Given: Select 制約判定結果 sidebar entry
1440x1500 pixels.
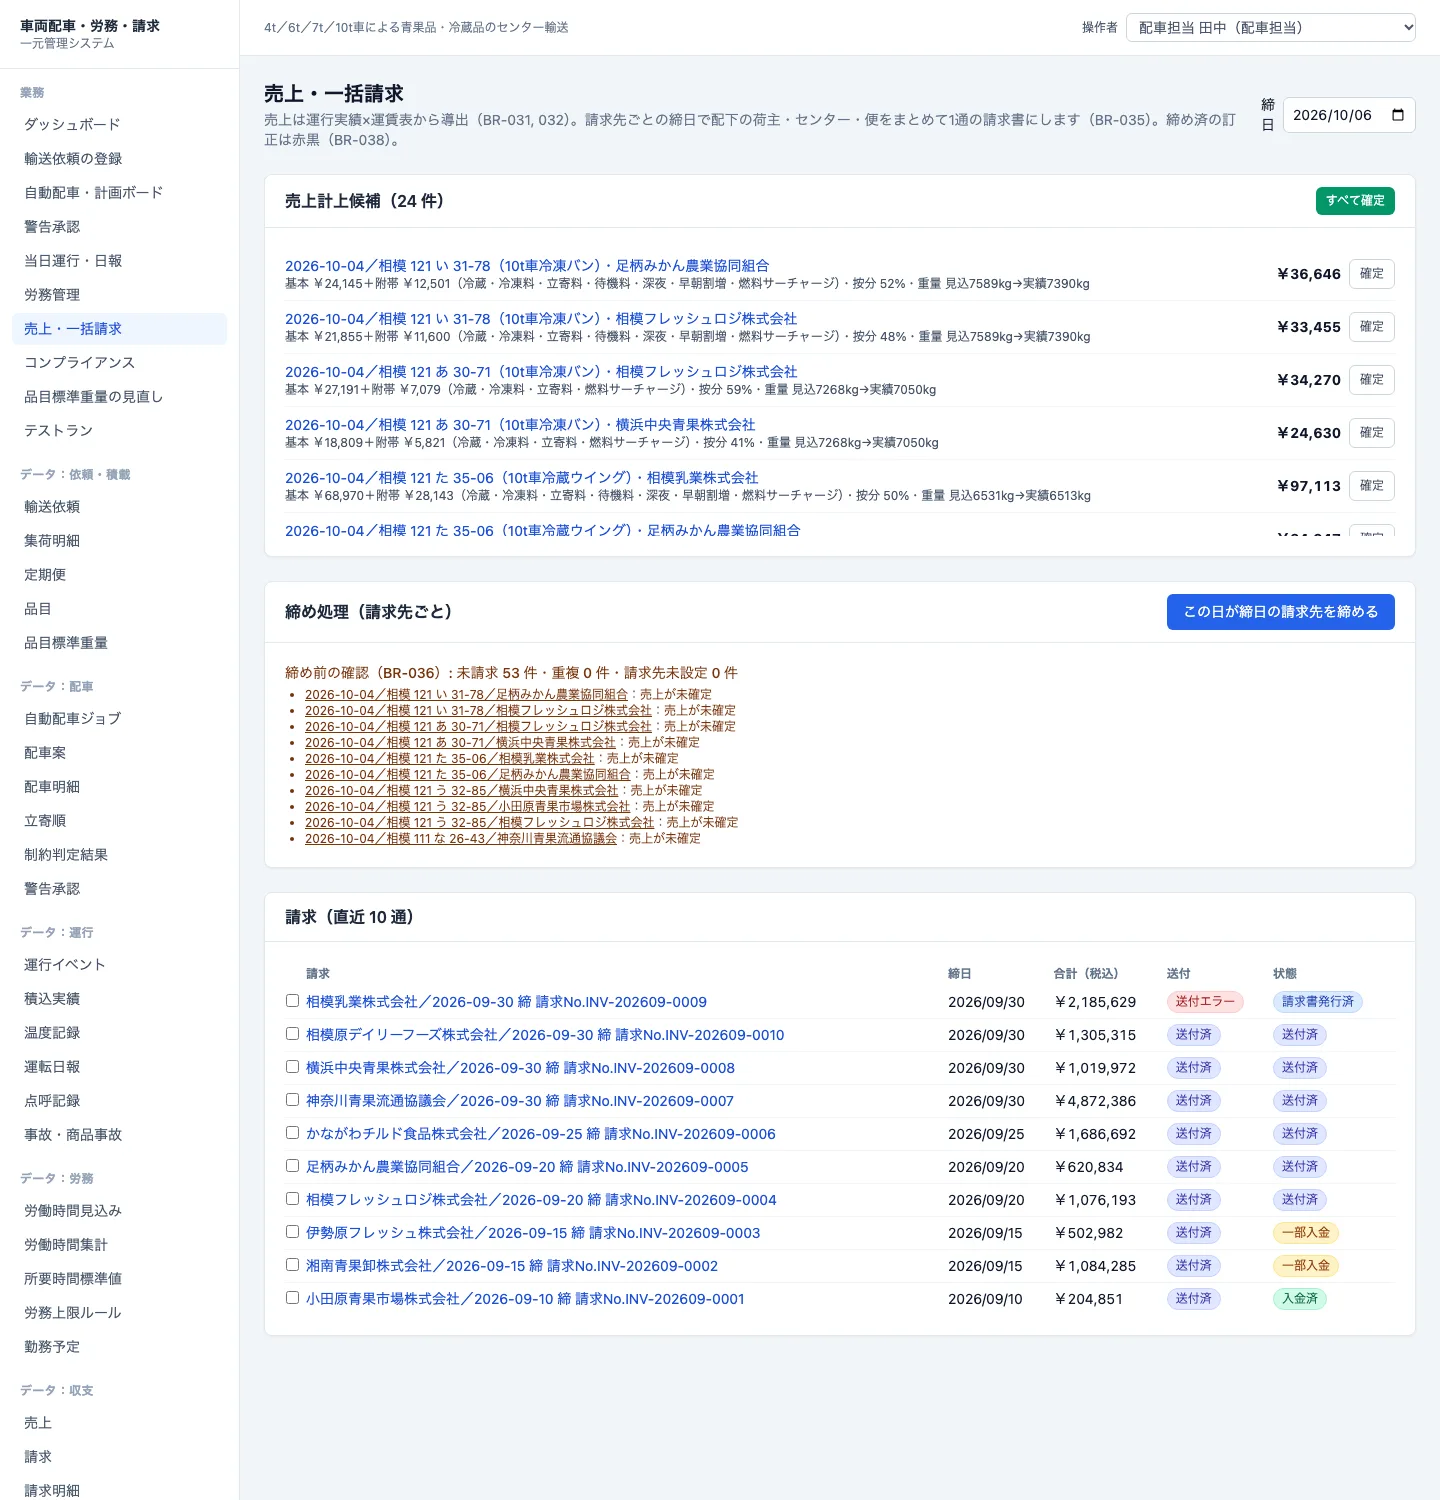Looking at the screenshot, I should point(120,855).
